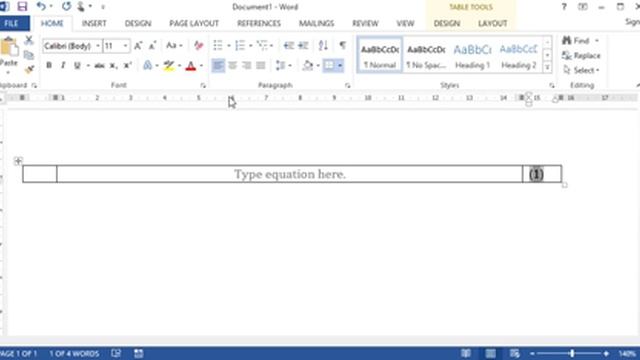Grow font size icon

coord(138,46)
